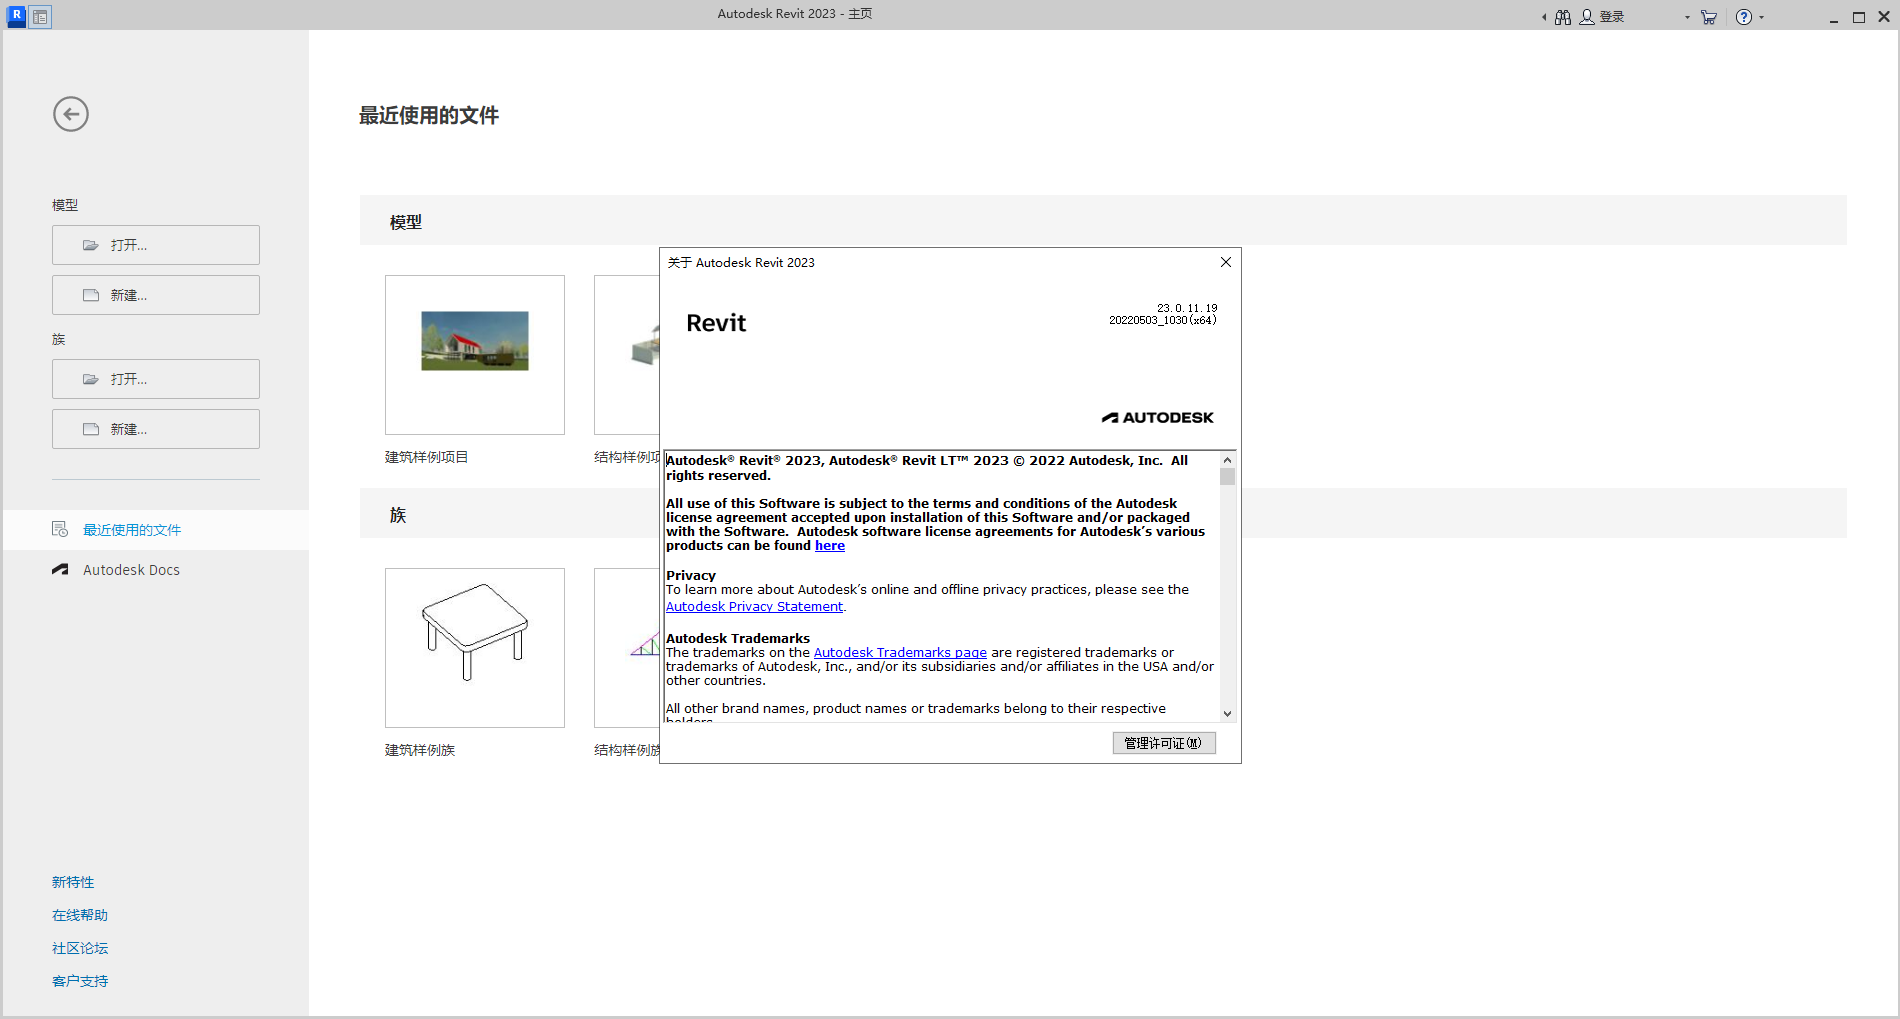Expand the help dropdown arrow
This screenshot has width=1900, height=1019.
click(1763, 16)
